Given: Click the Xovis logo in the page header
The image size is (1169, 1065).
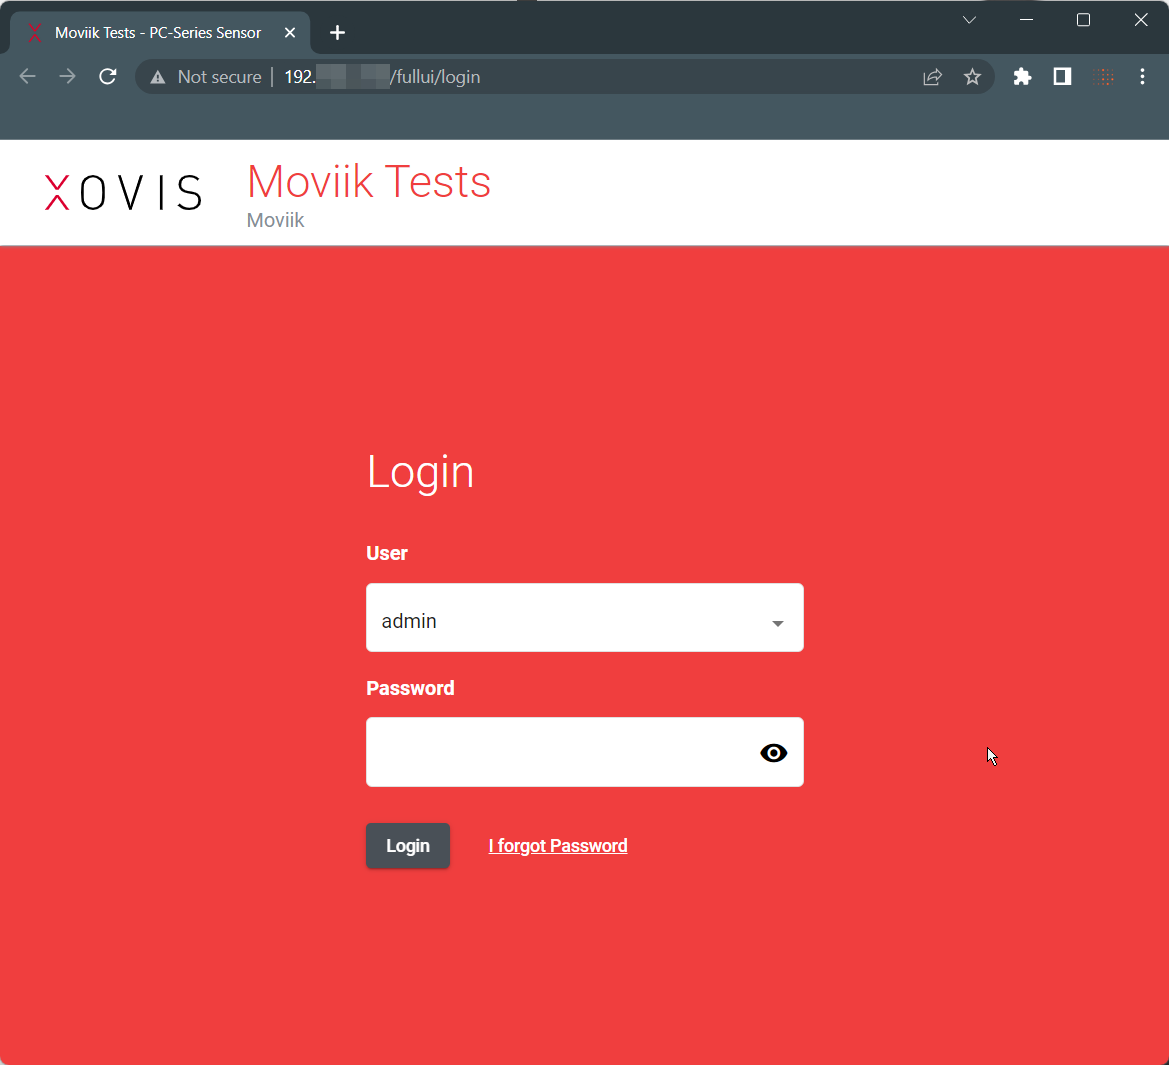Looking at the screenshot, I should pos(123,192).
